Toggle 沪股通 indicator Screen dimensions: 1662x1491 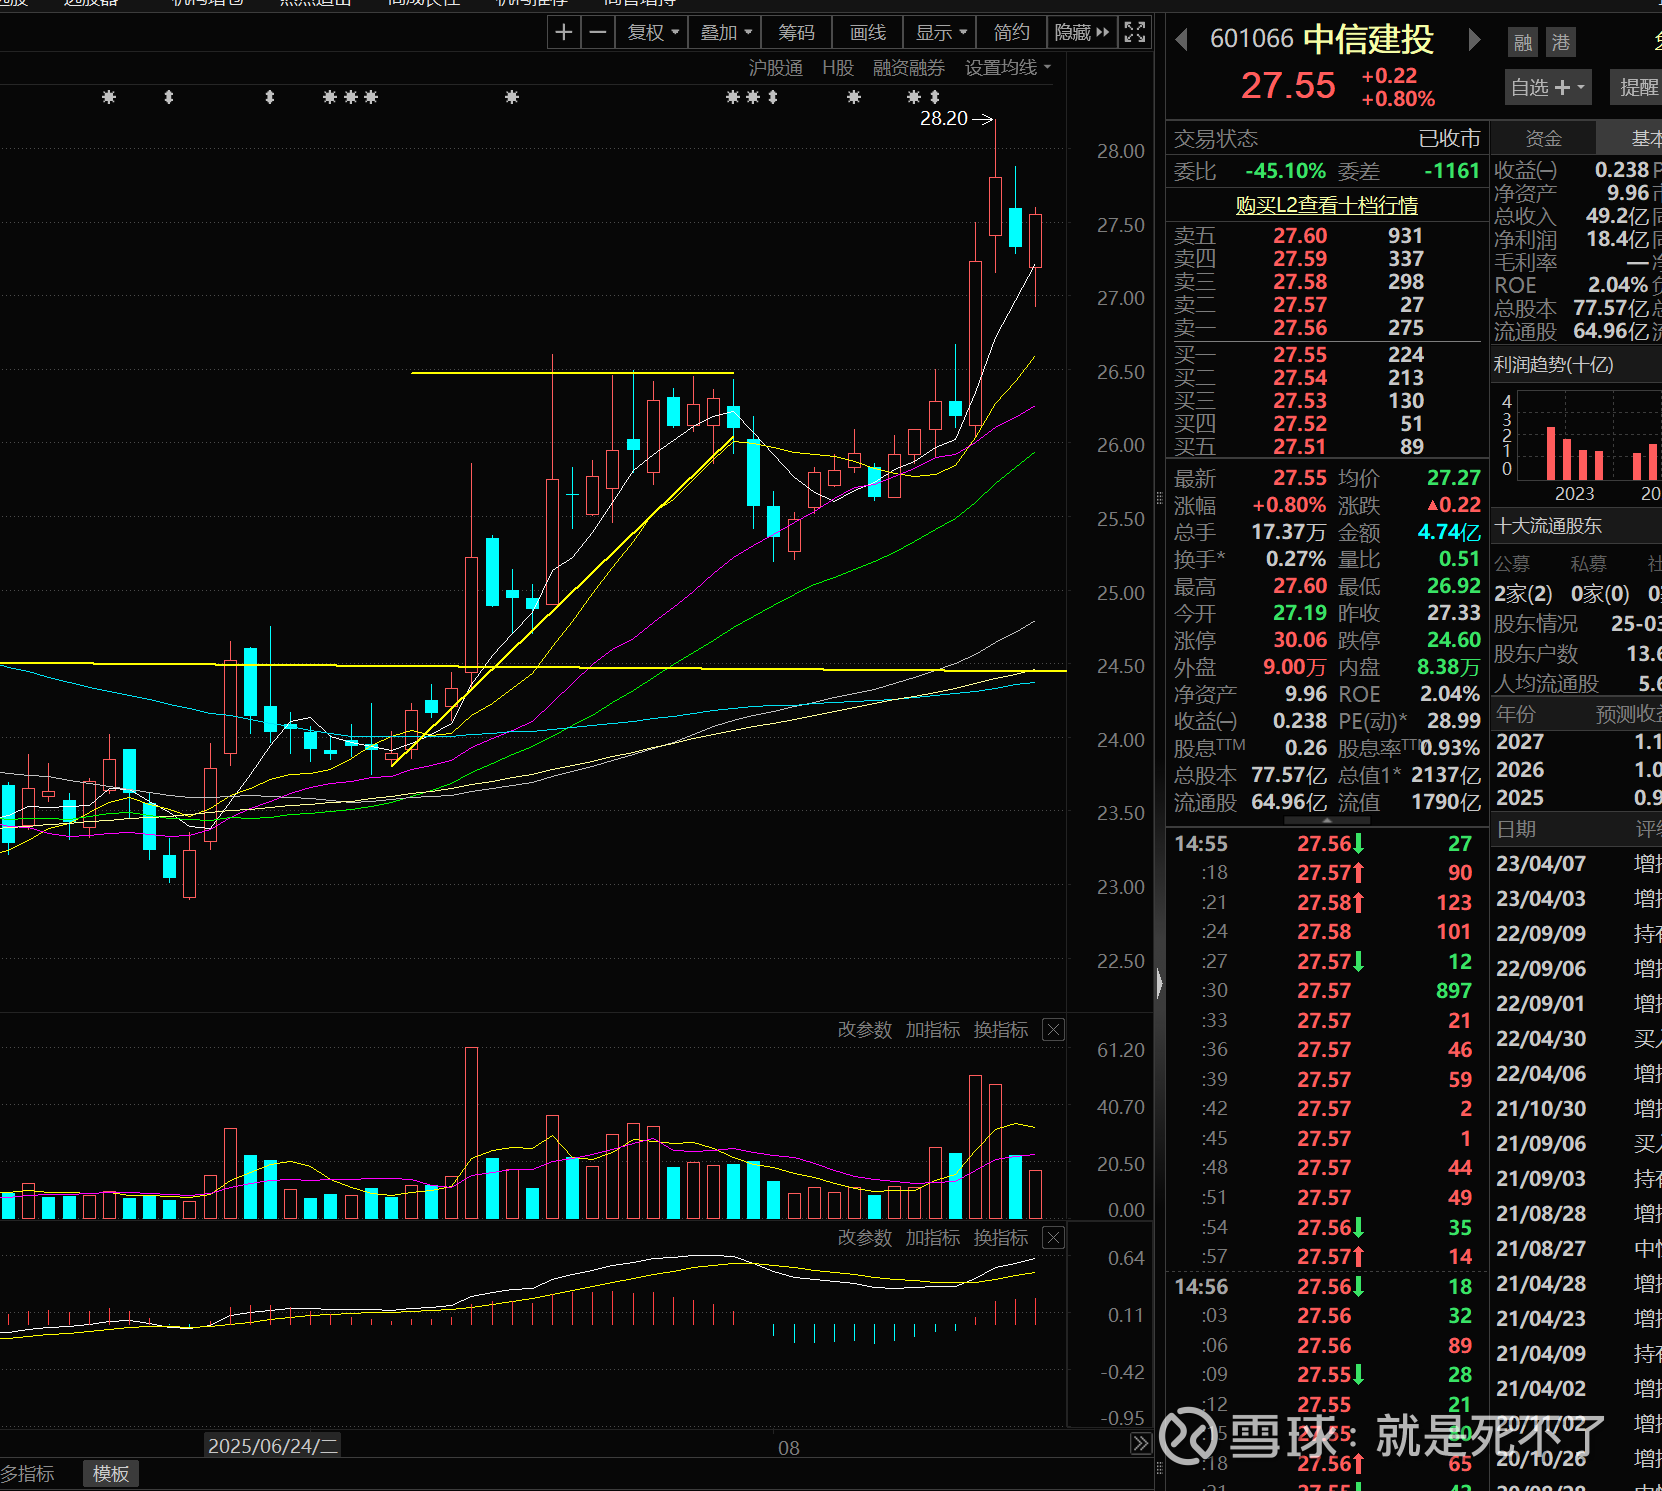pyautogui.click(x=776, y=68)
